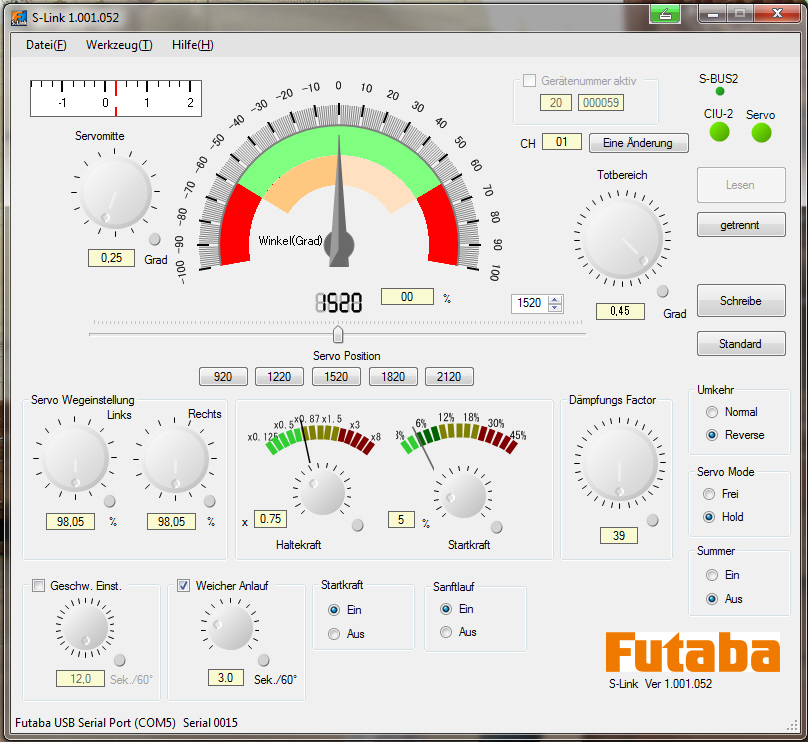Click the small grey button beside Totbereich Grad
This screenshot has height=742, width=808.
663,291
